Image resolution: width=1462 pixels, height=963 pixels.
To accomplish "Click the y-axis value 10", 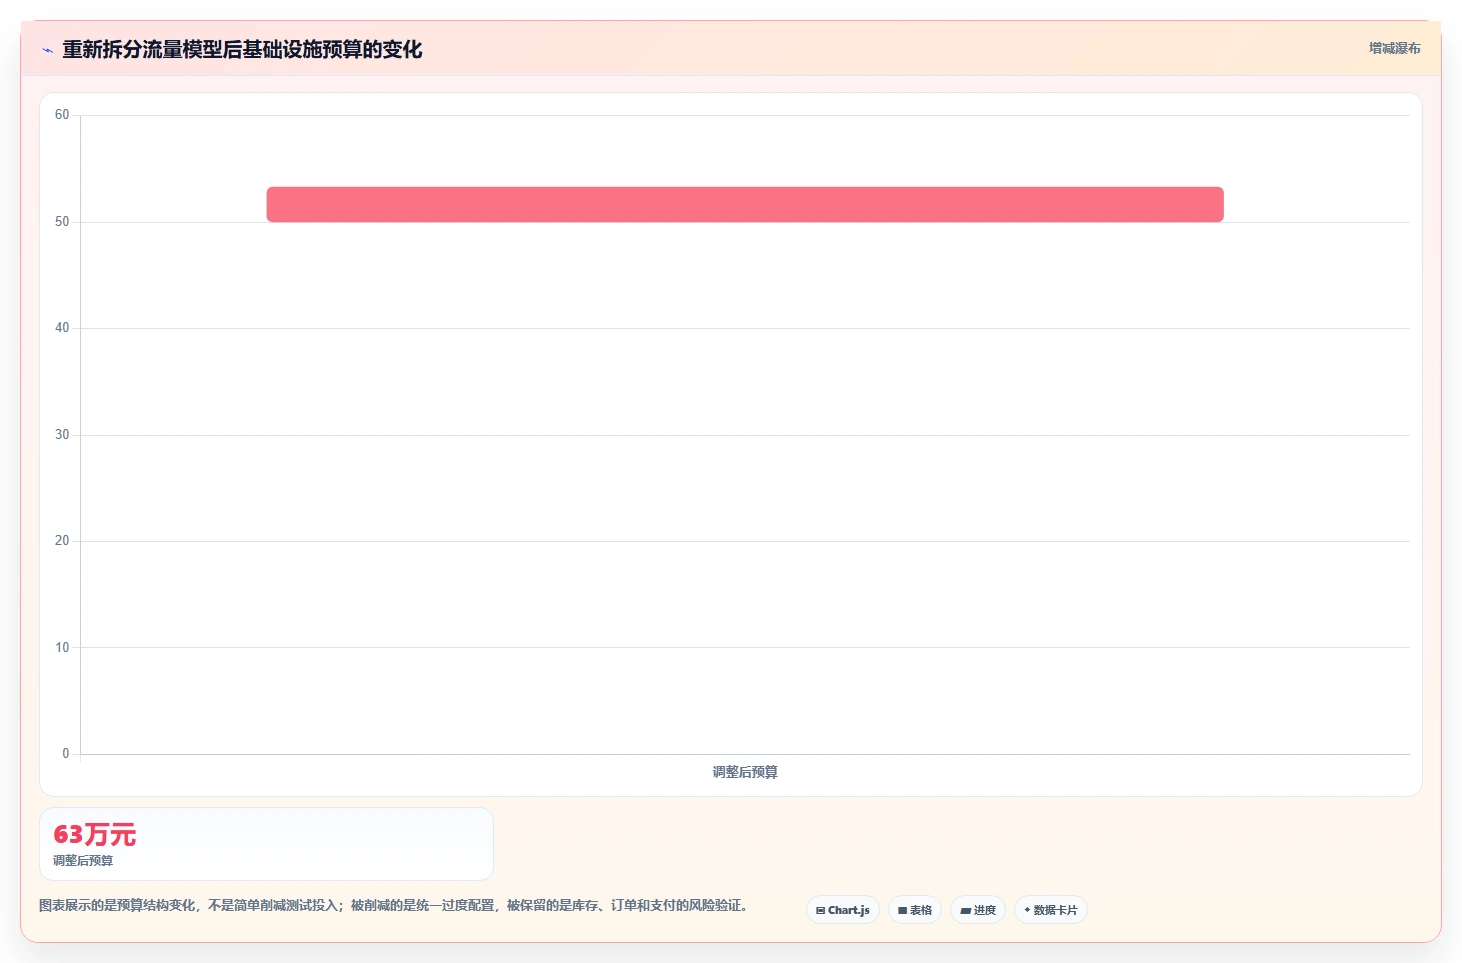I will tap(62, 648).
